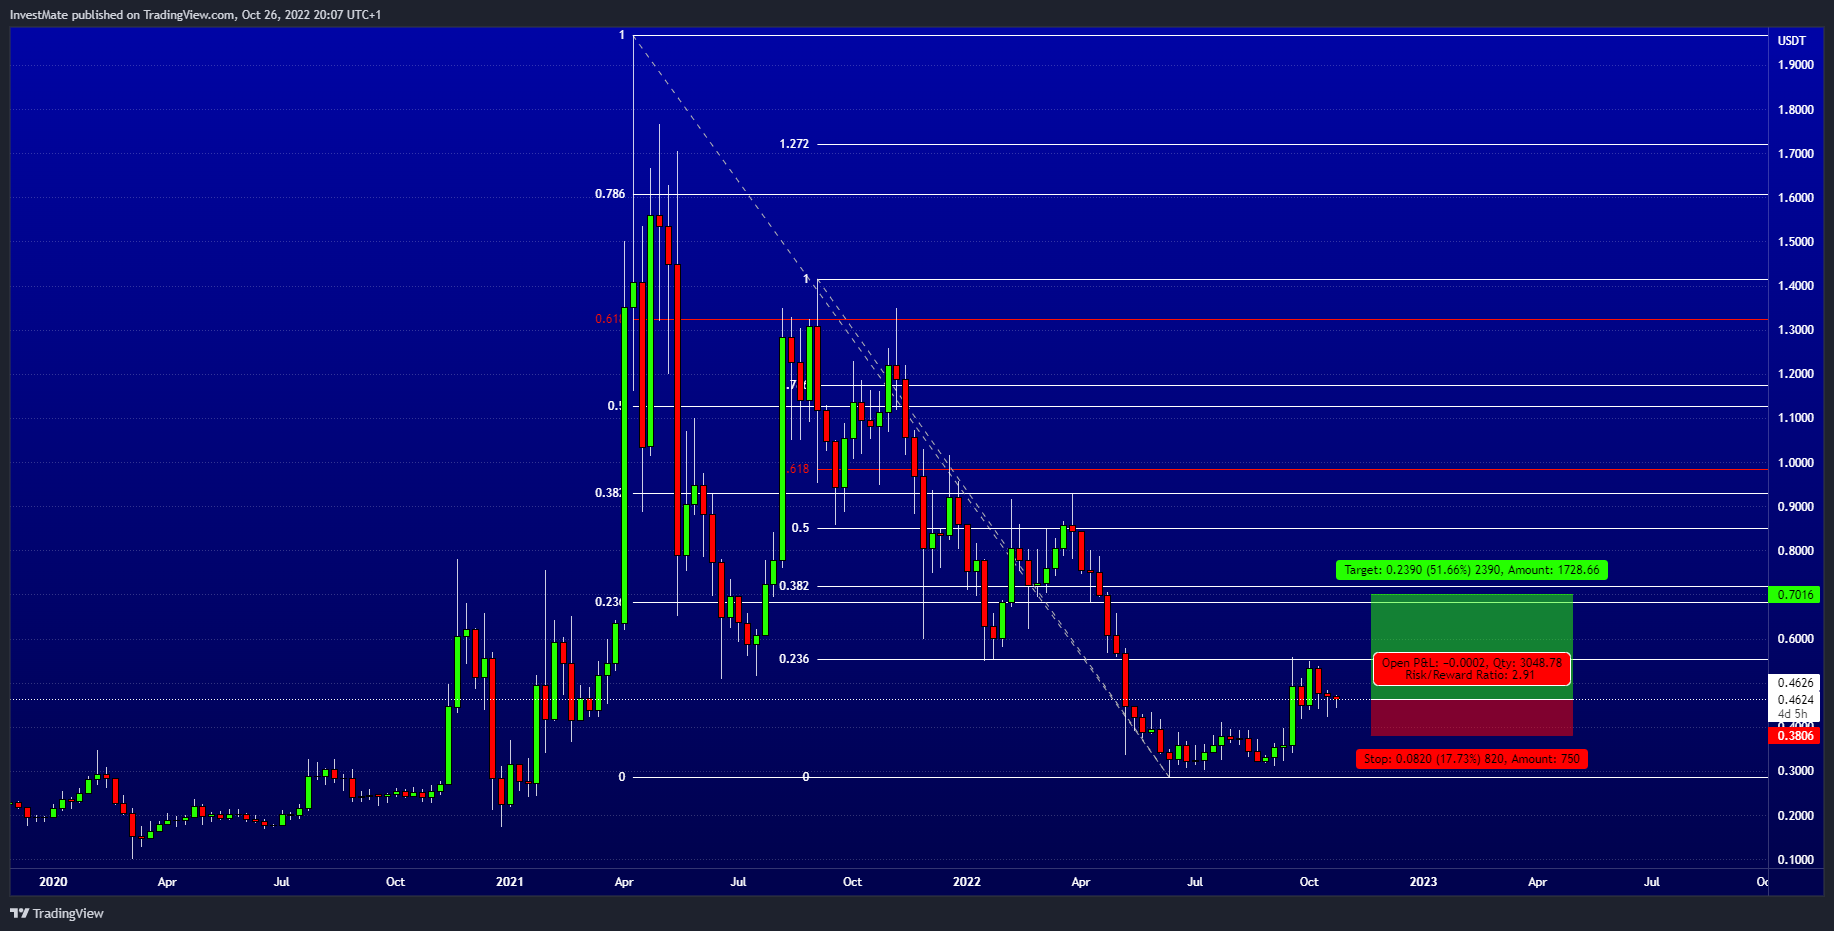The height and width of the screenshot is (931, 1834).
Task: Click the 0.382 Fibonacci label left of Oct 2021
Action: coord(794,586)
